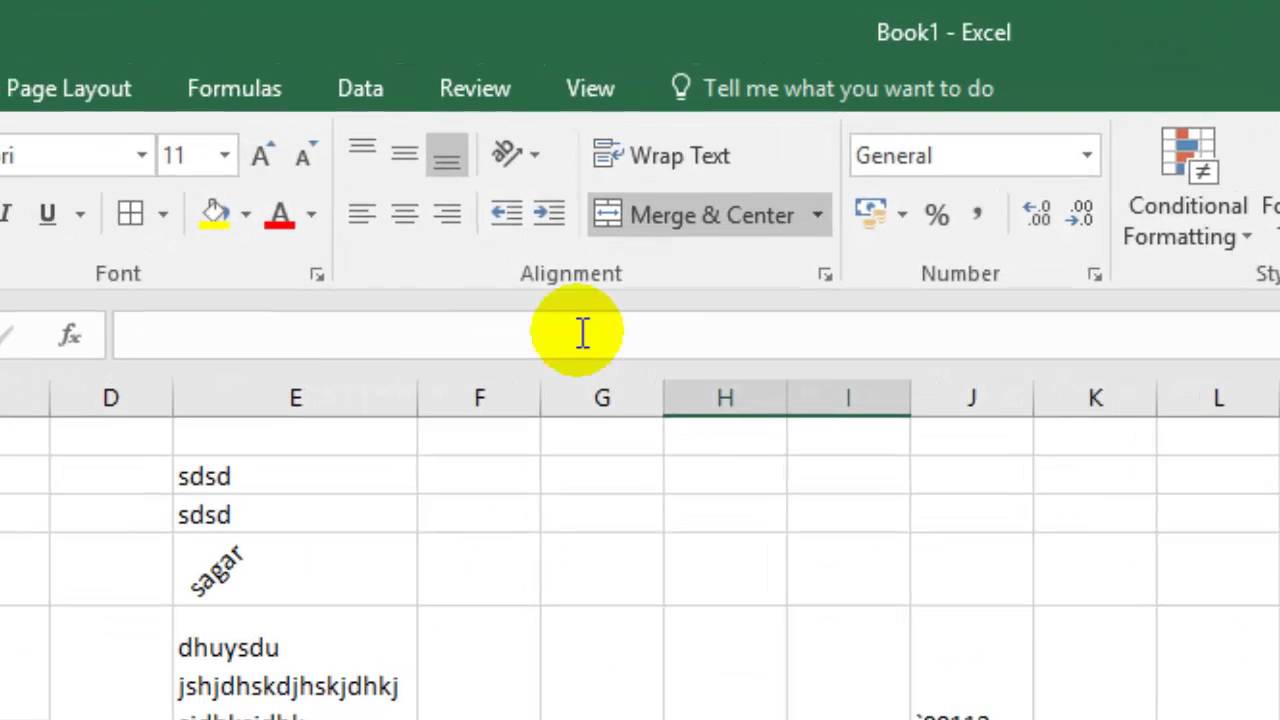Open Number format dialog launcher
Viewport: 1280px width, 720px height.
(x=1095, y=274)
